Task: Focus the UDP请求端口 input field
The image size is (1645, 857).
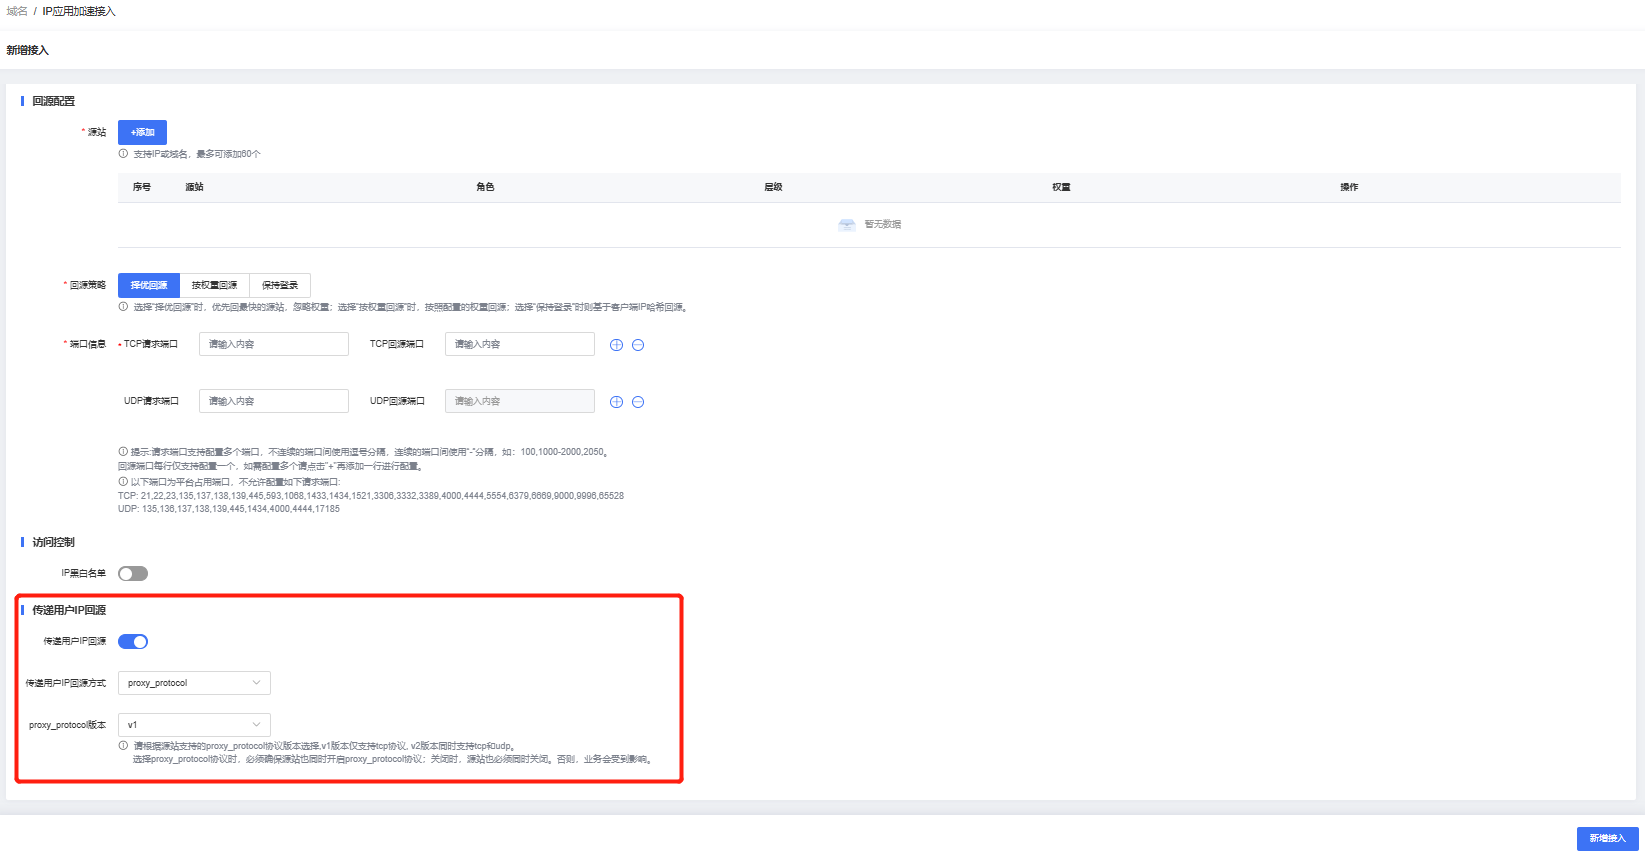Action: click(x=274, y=401)
